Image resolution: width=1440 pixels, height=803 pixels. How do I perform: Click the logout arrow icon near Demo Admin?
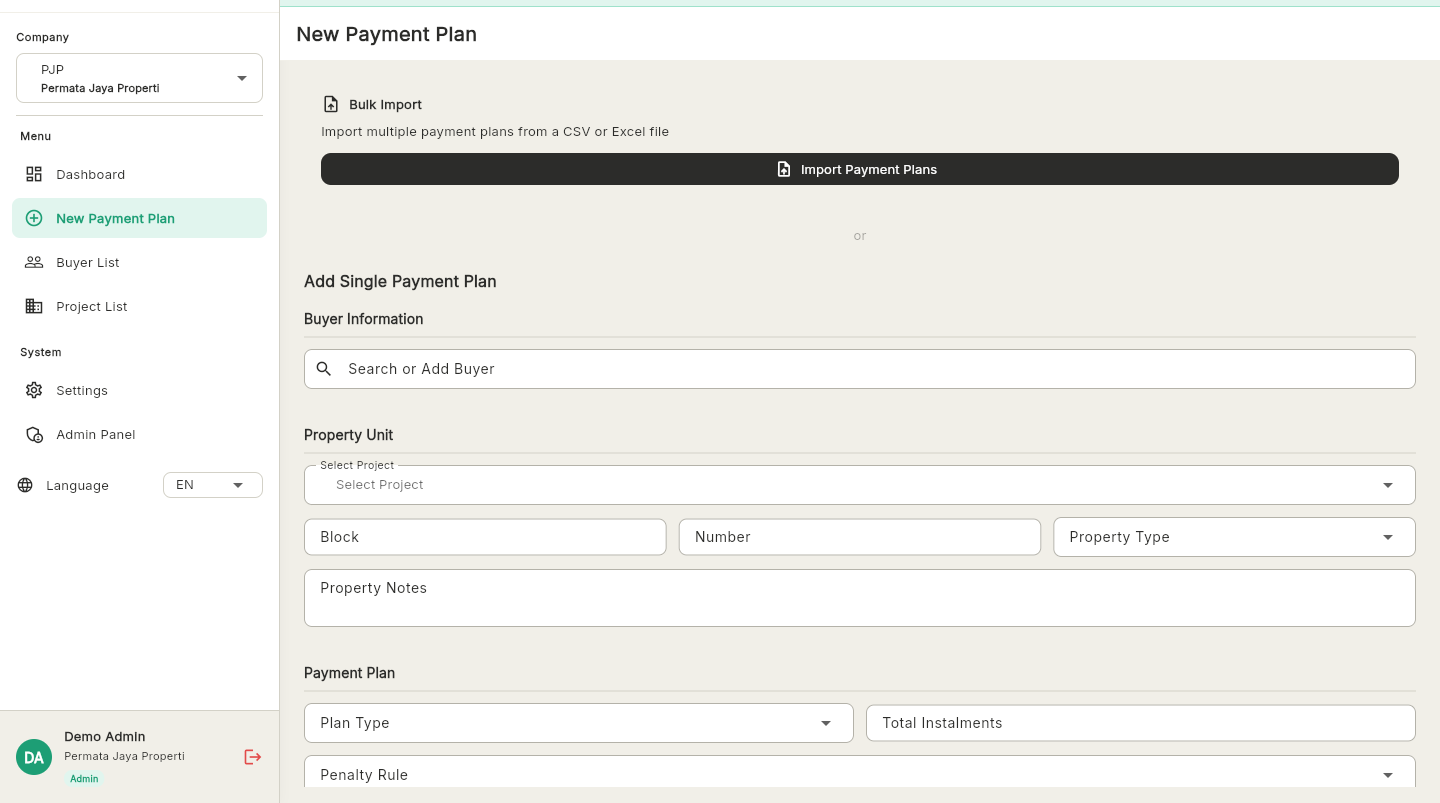pos(252,757)
